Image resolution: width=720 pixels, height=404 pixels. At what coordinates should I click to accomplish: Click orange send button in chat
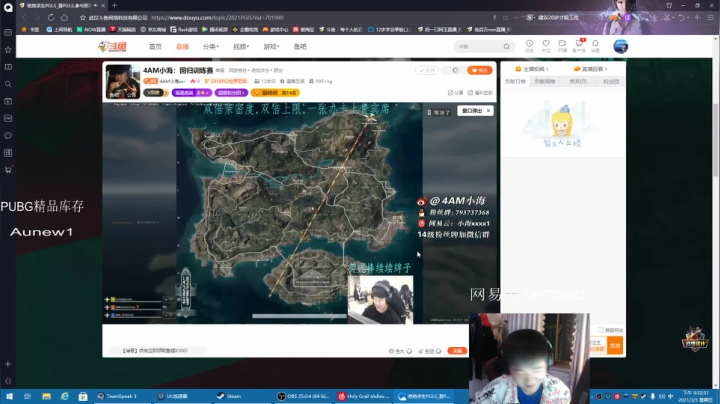(x=615, y=345)
